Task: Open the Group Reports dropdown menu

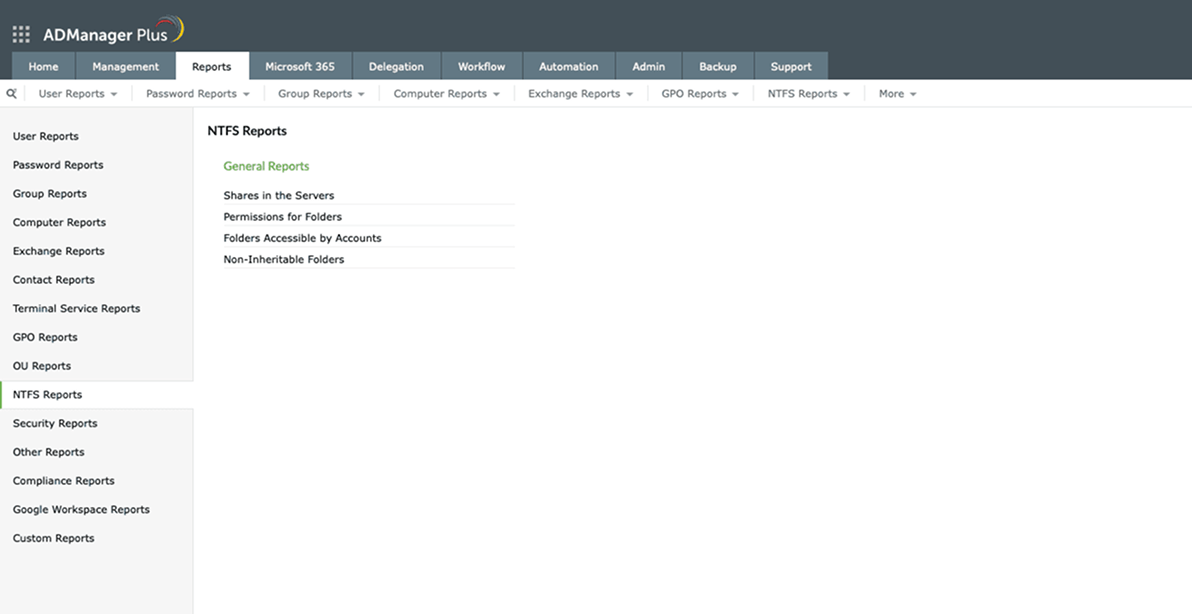Action: click(x=321, y=93)
